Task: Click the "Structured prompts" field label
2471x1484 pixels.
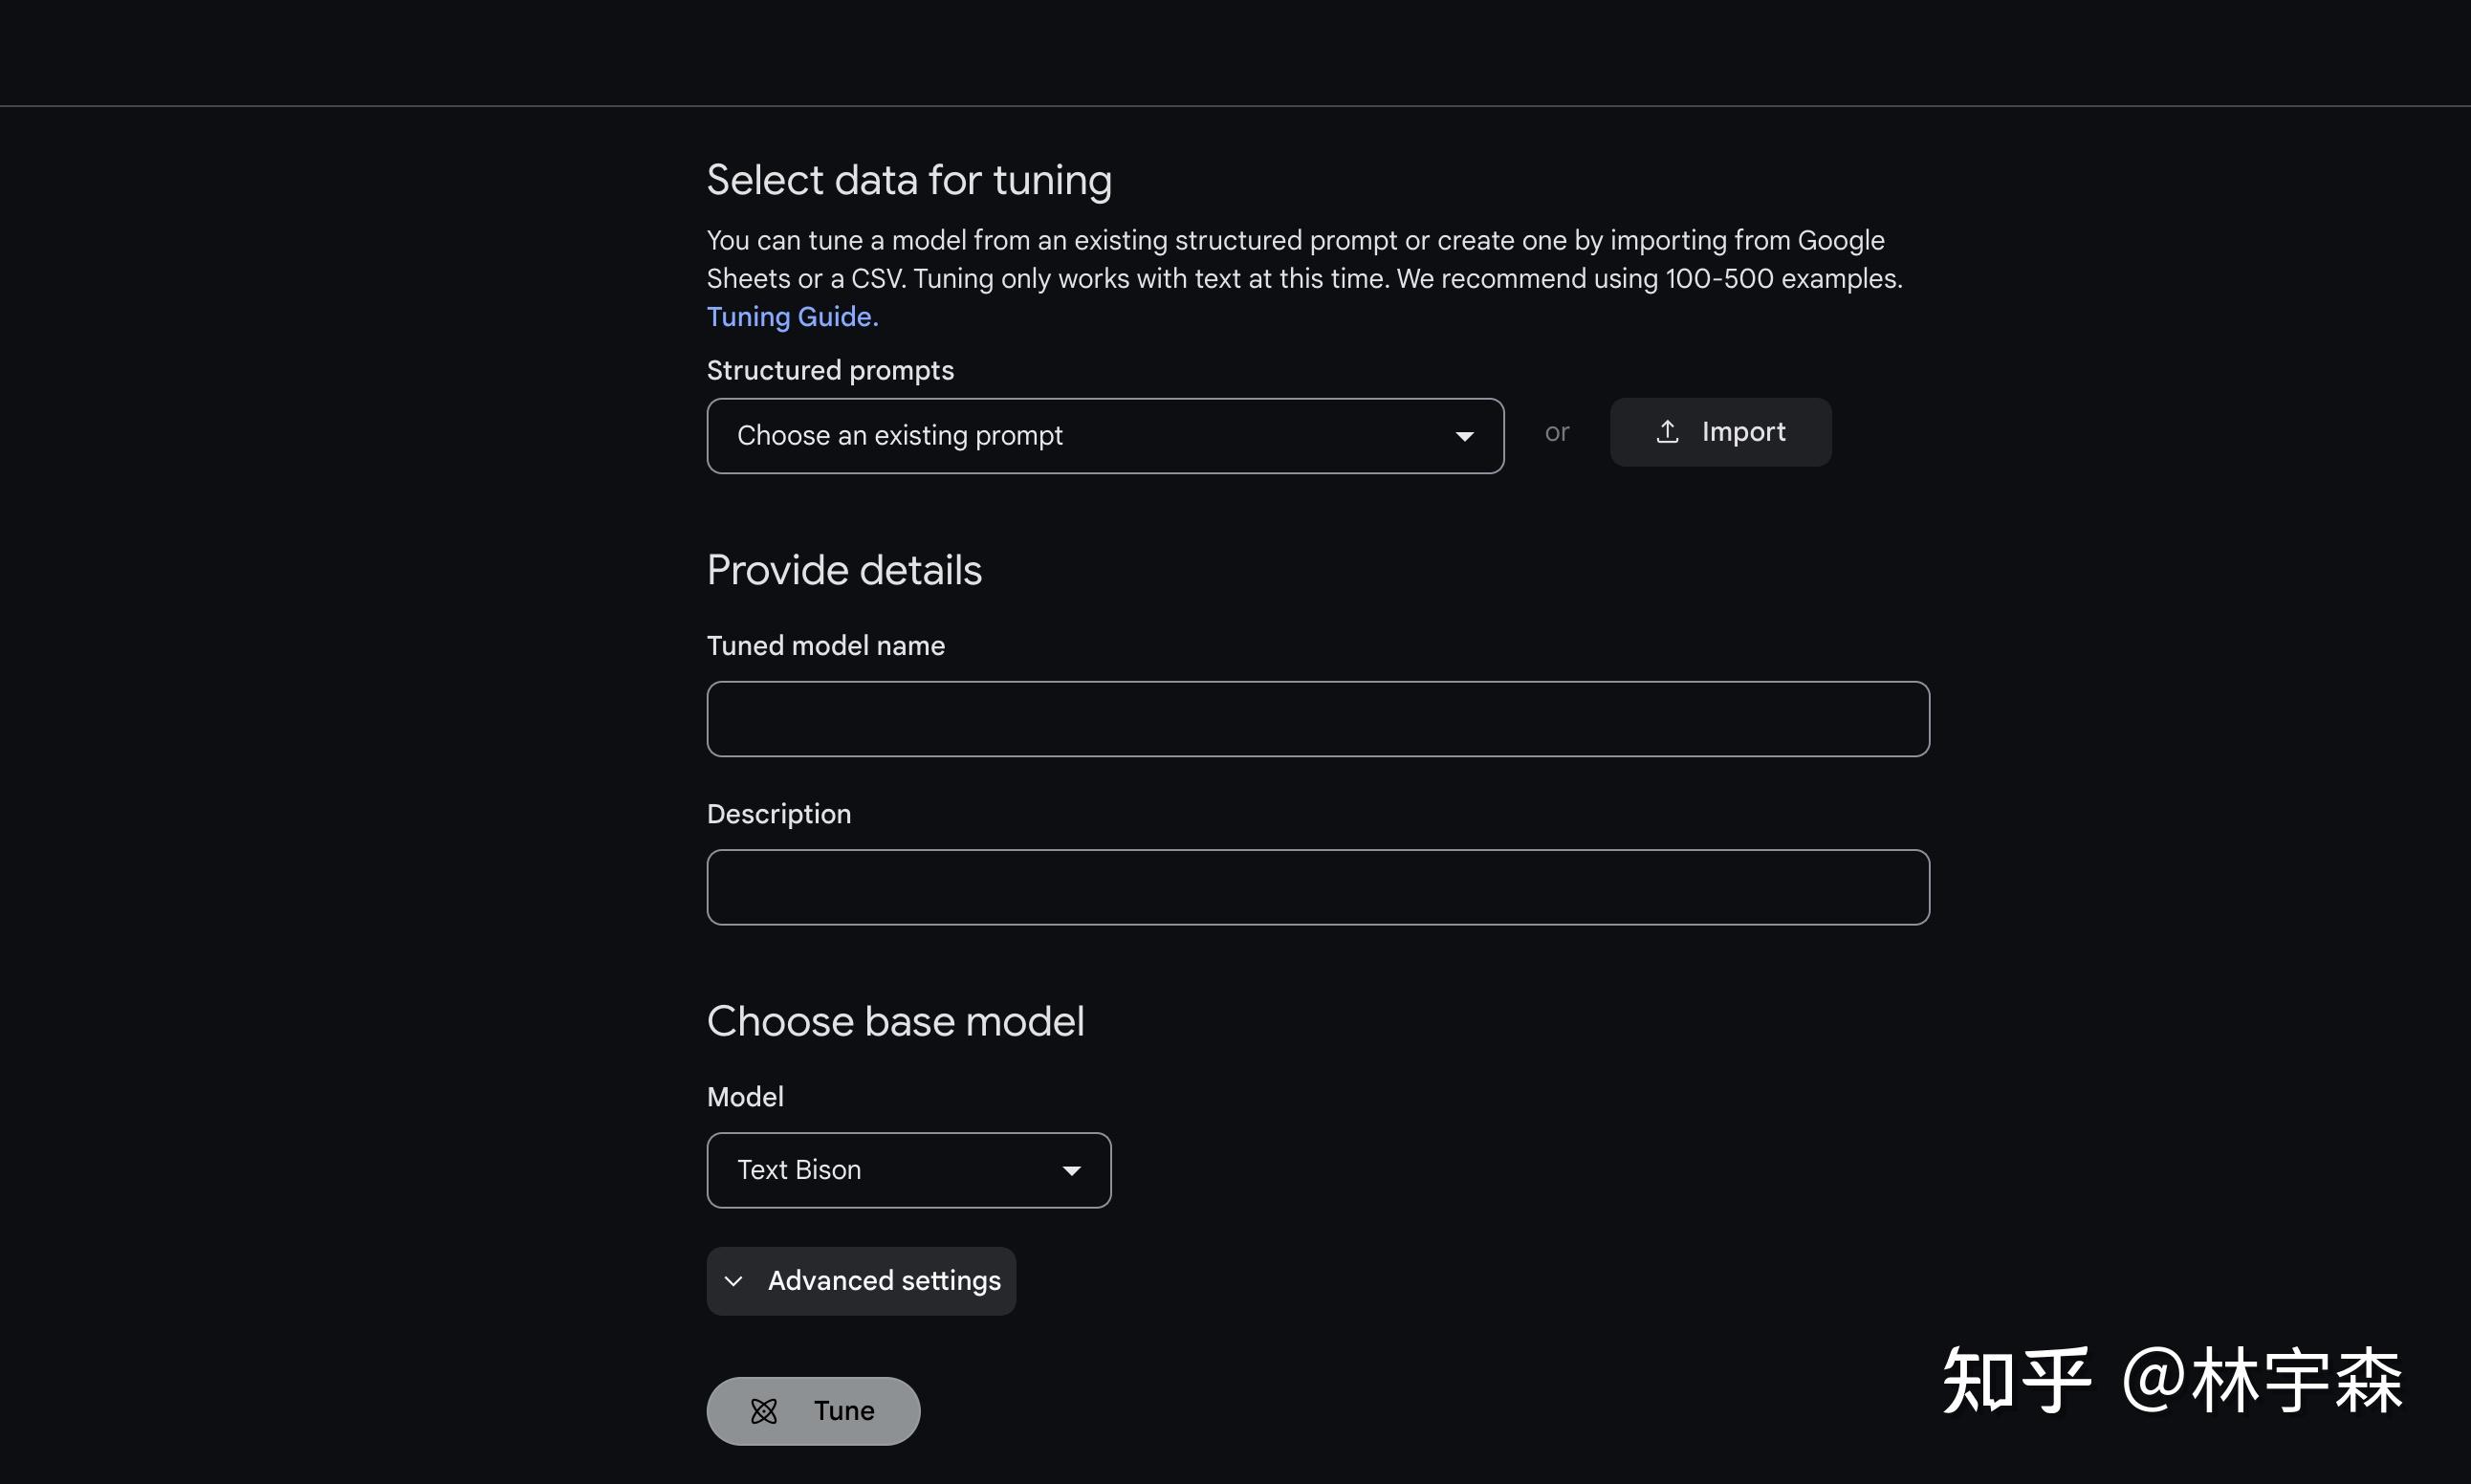Action: [830, 371]
